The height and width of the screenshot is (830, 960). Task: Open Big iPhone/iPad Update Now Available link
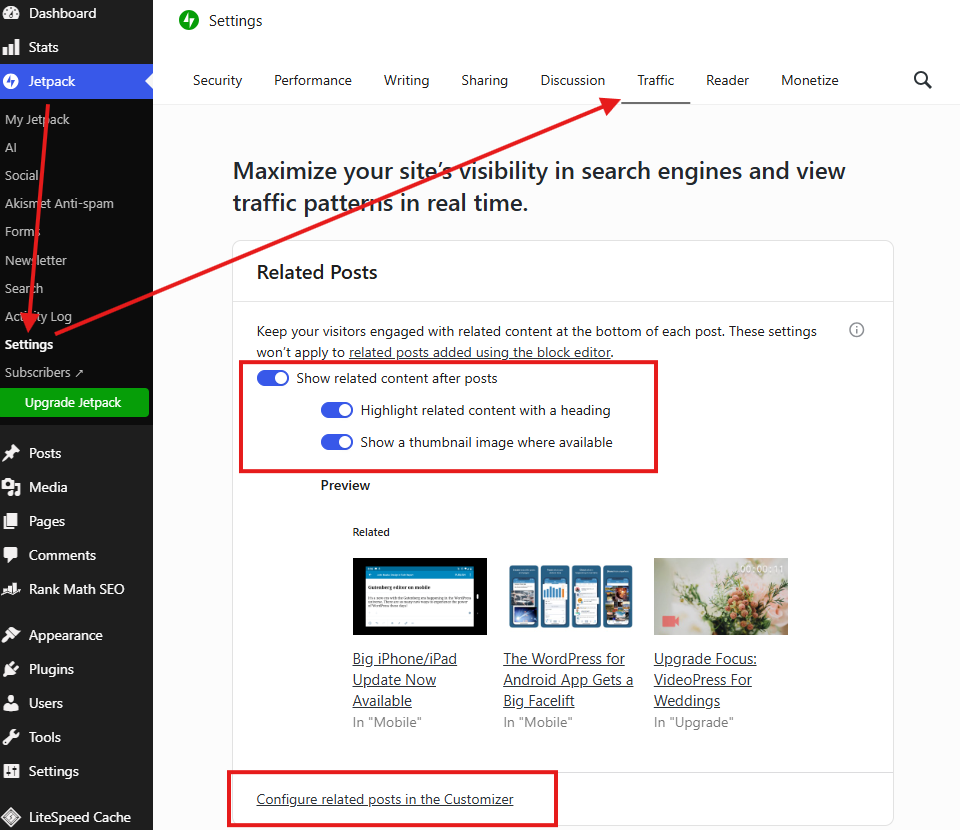[x=405, y=679]
